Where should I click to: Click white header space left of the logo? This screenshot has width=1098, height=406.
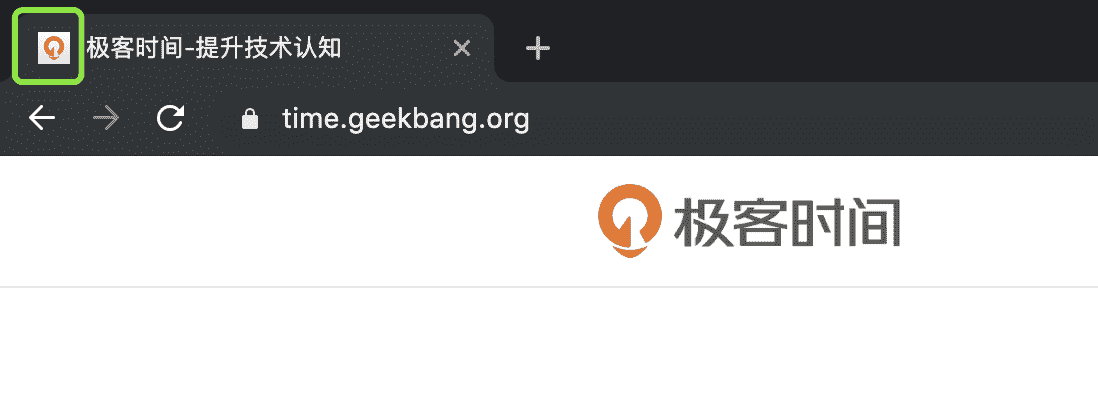[294, 220]
